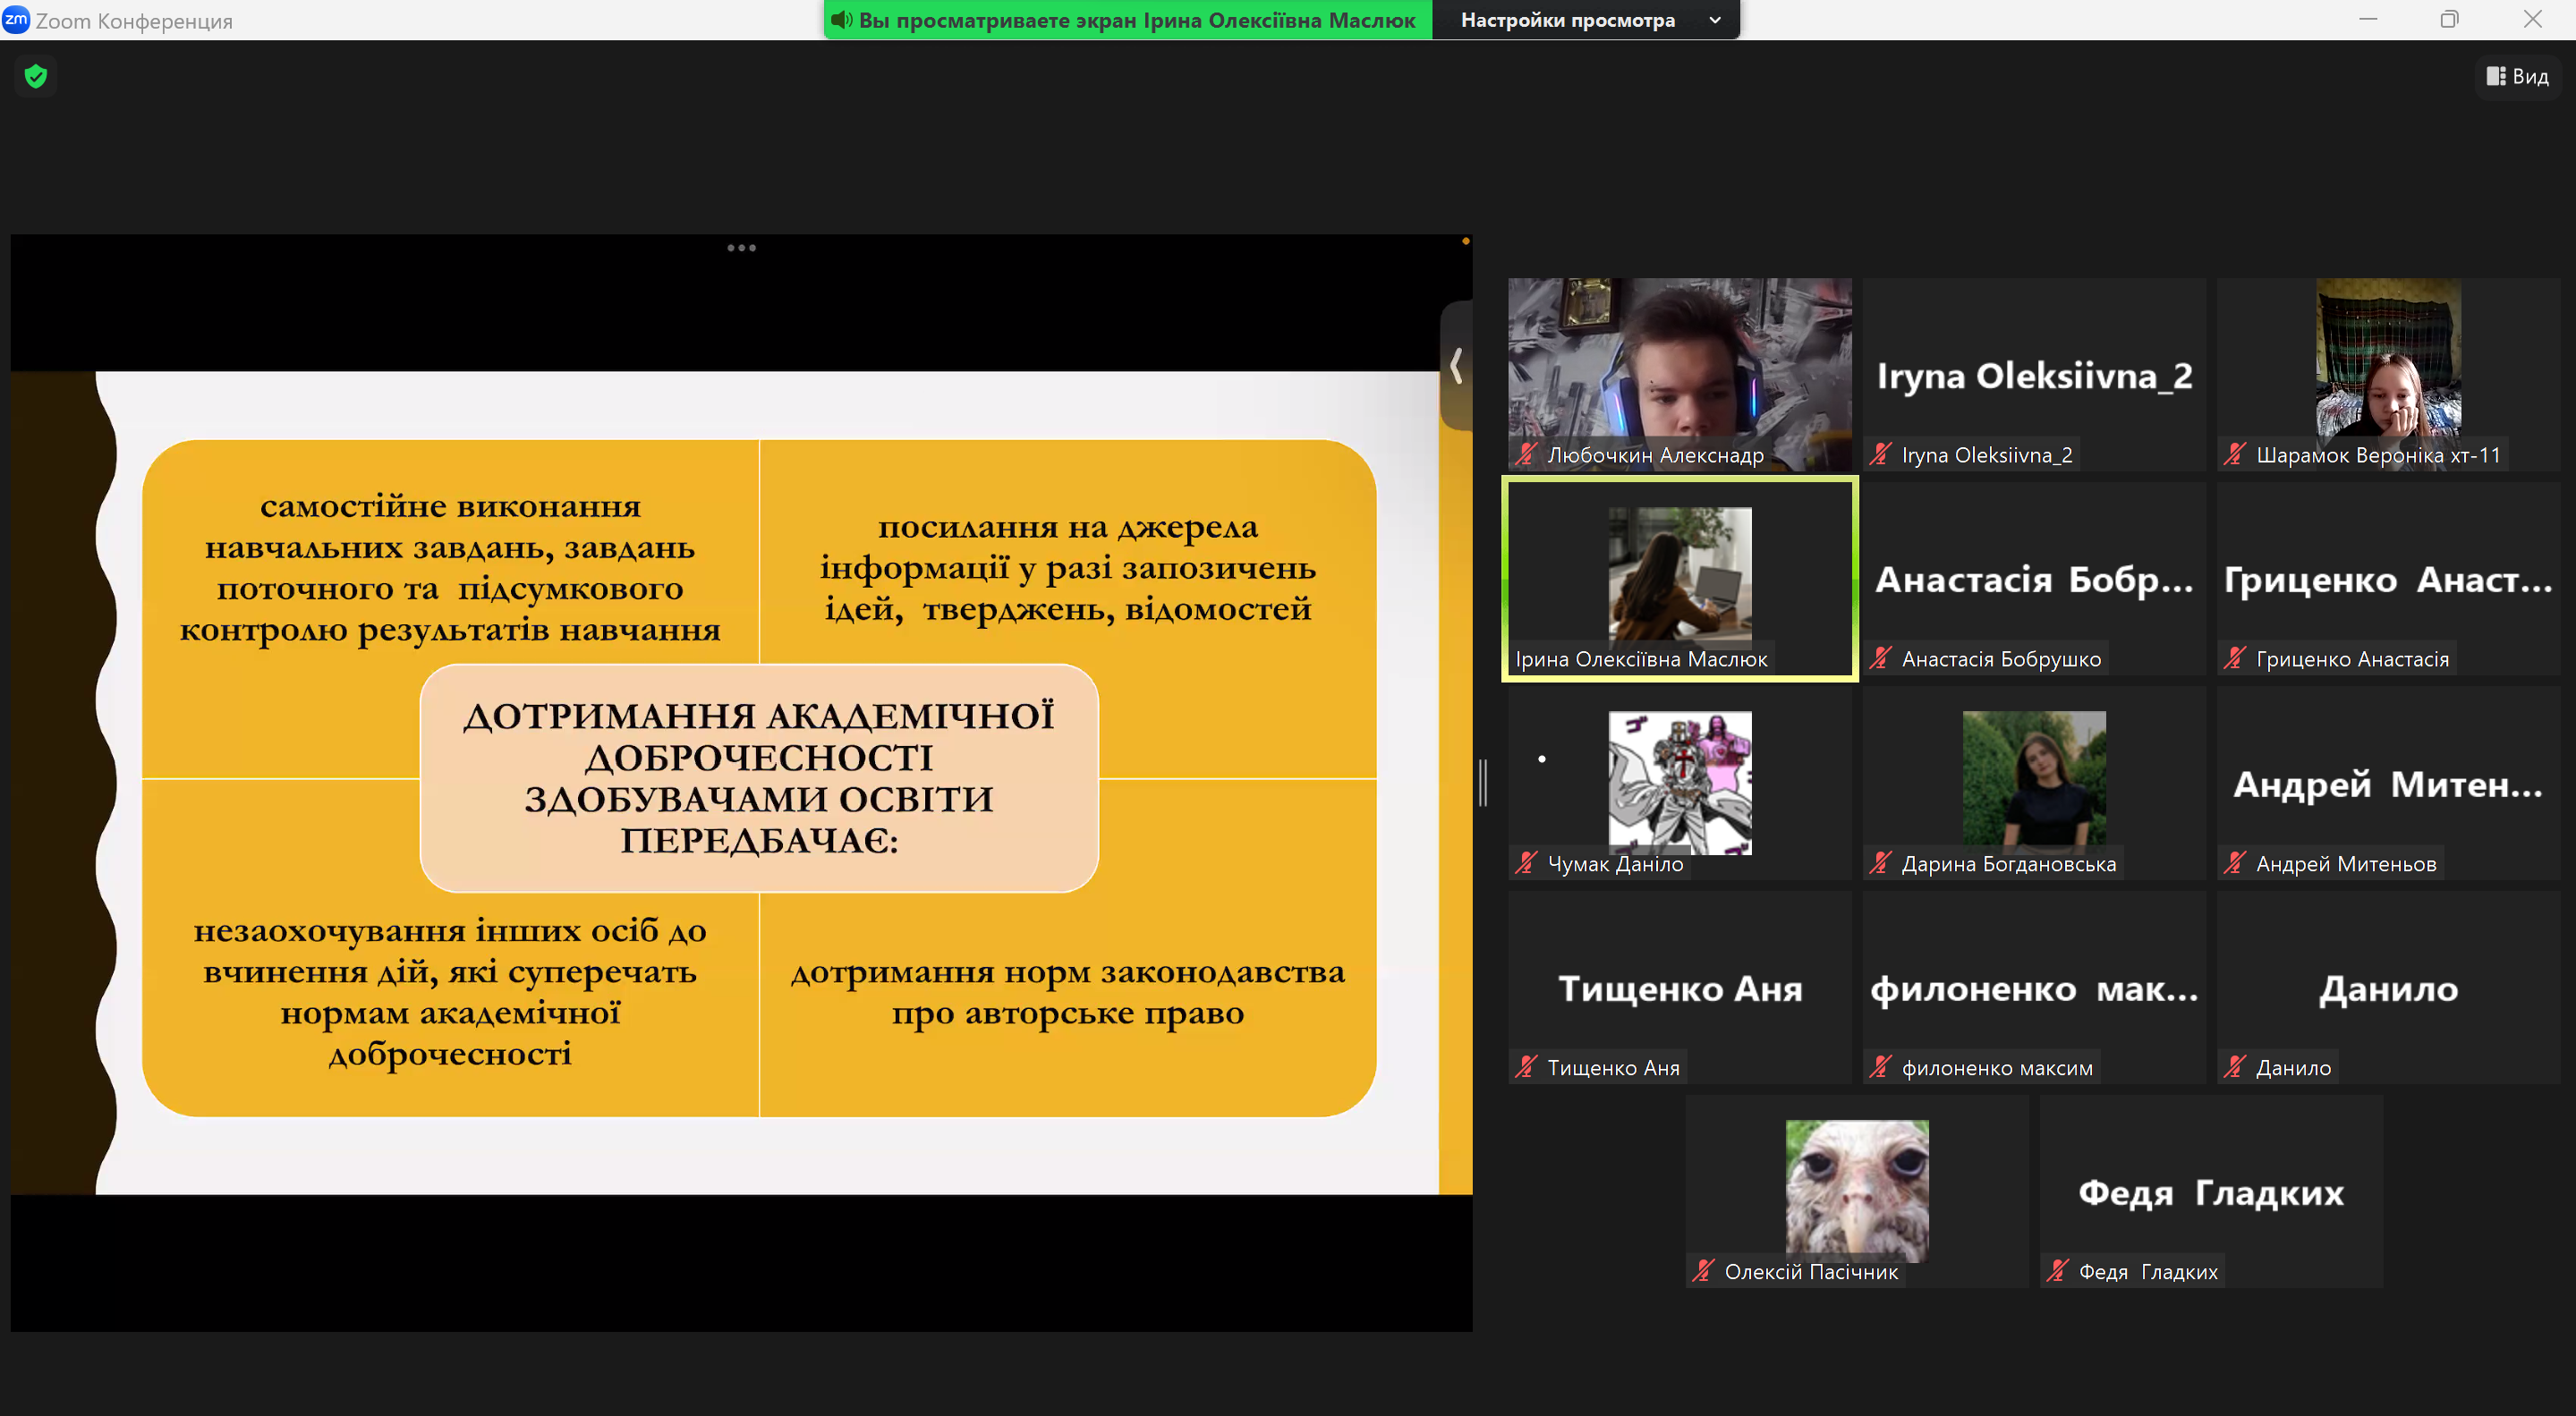Click muted mic icon of Олексій Пасічник
The image size is (2576, 1416).
click(x=1703, y=1271)
